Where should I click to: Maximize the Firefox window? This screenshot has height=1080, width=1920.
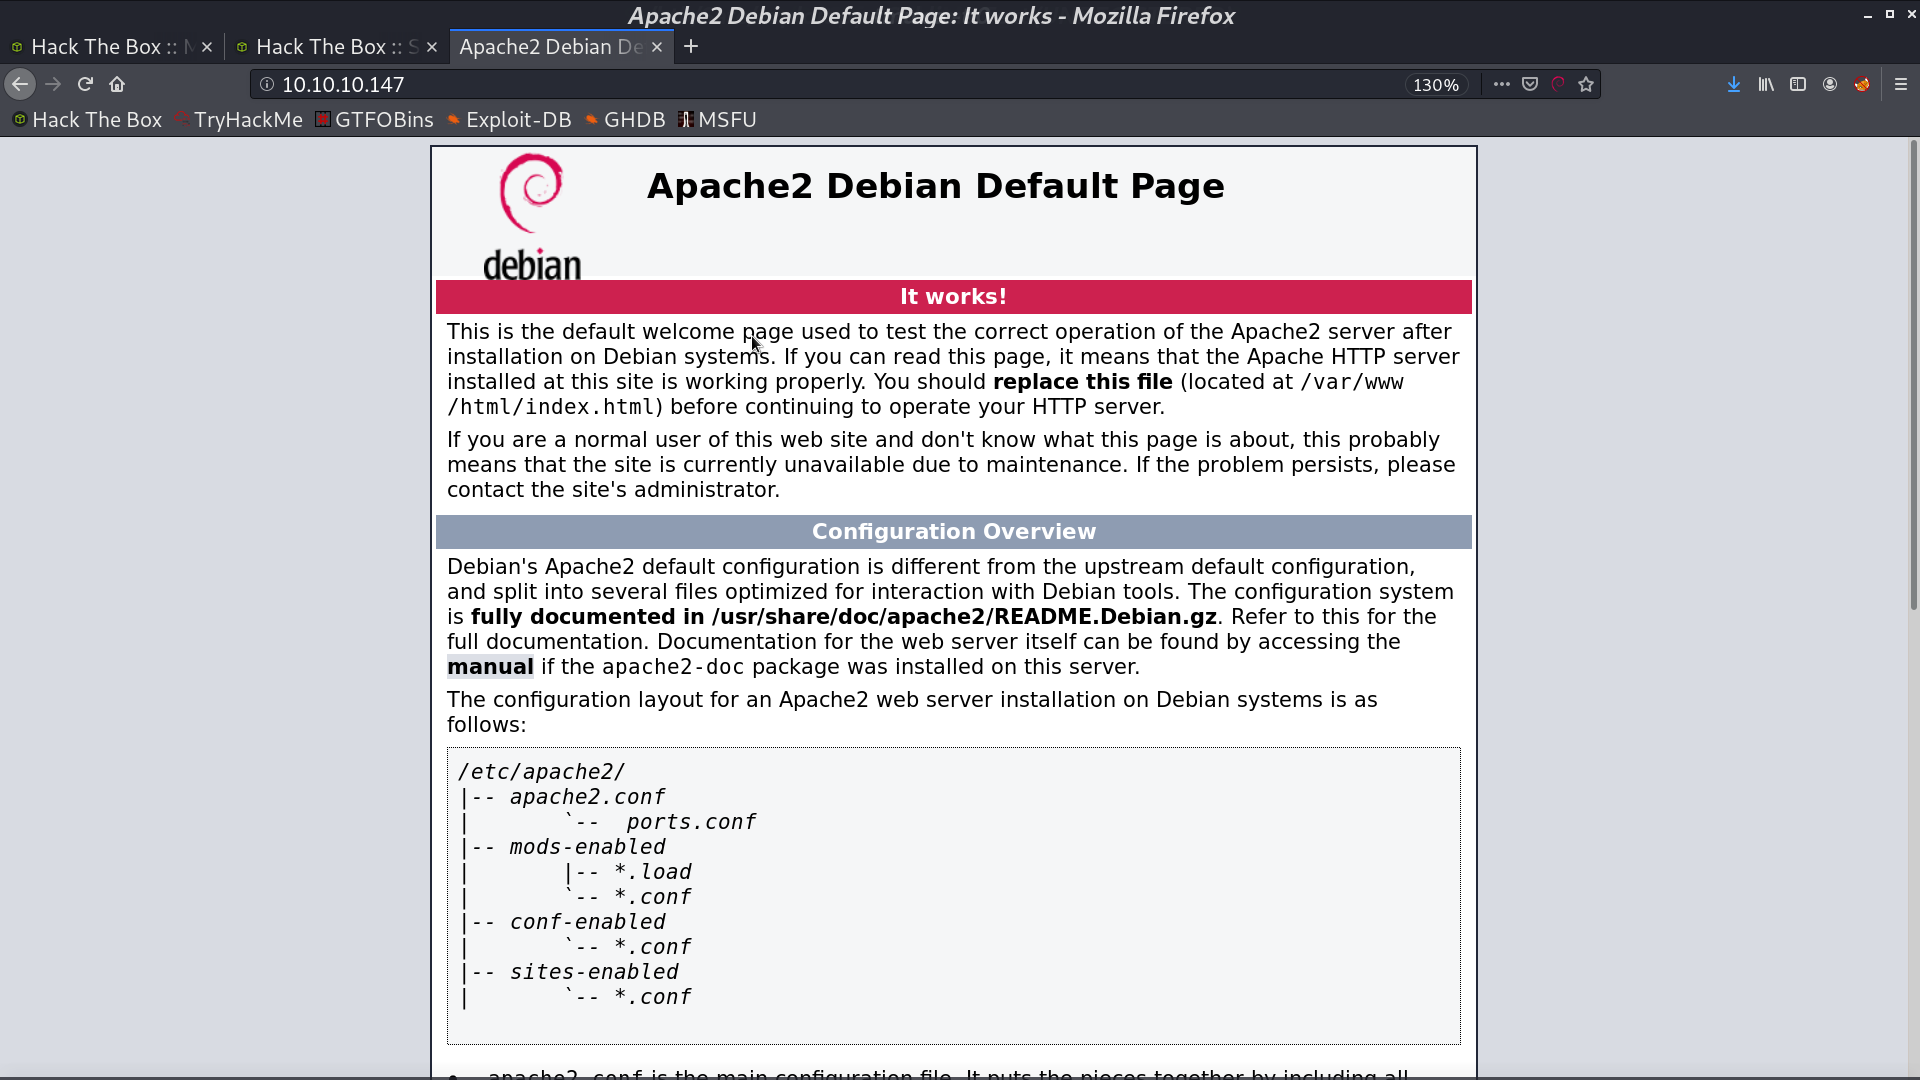(x=1889, y=15)
